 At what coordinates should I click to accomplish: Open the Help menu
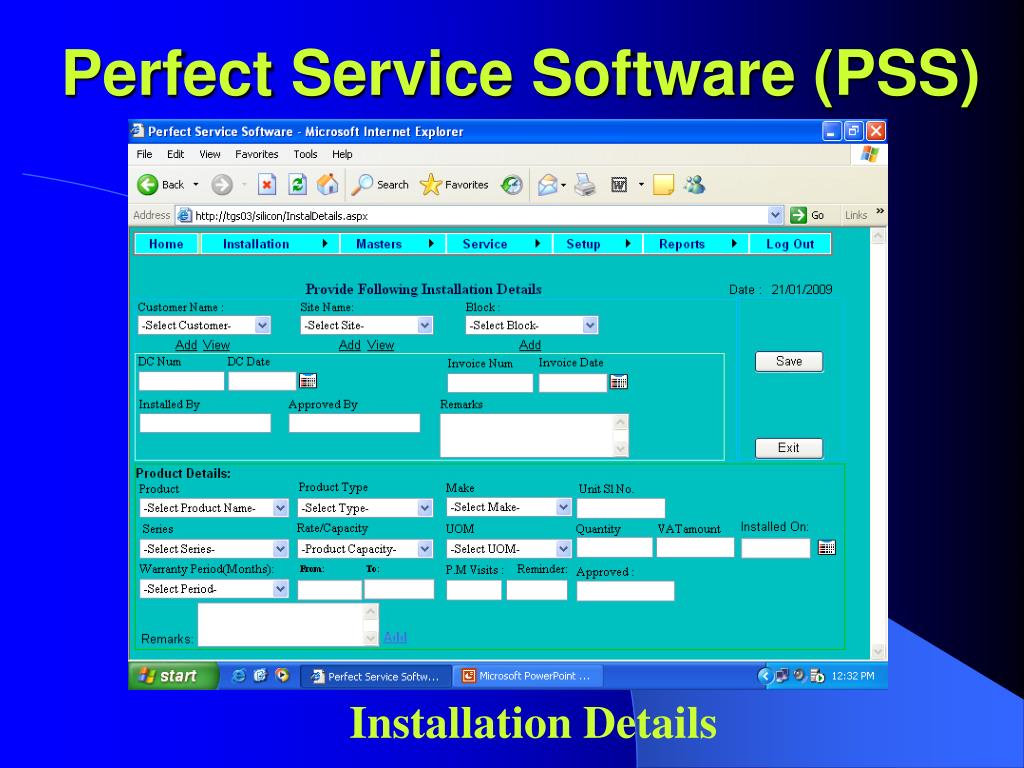coord(342,154)
